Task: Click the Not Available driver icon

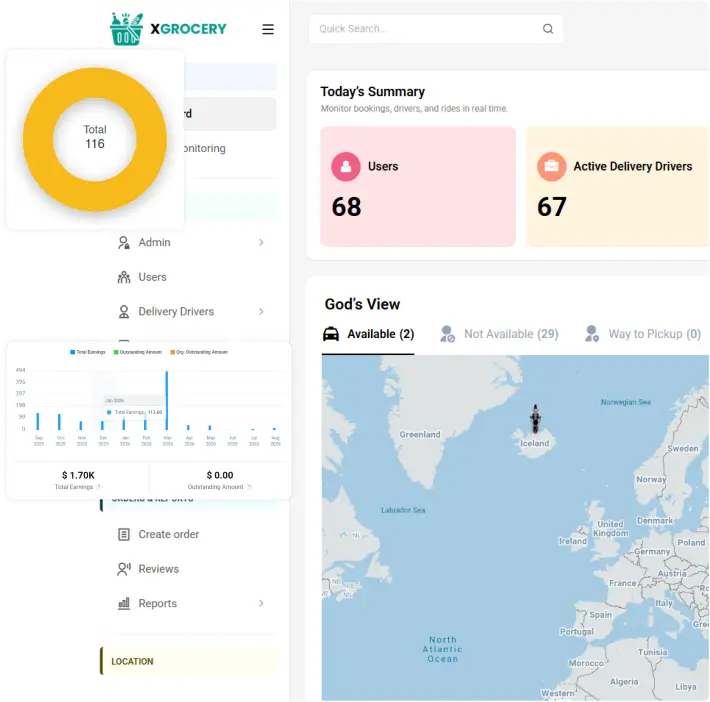Action: point(447,334)
